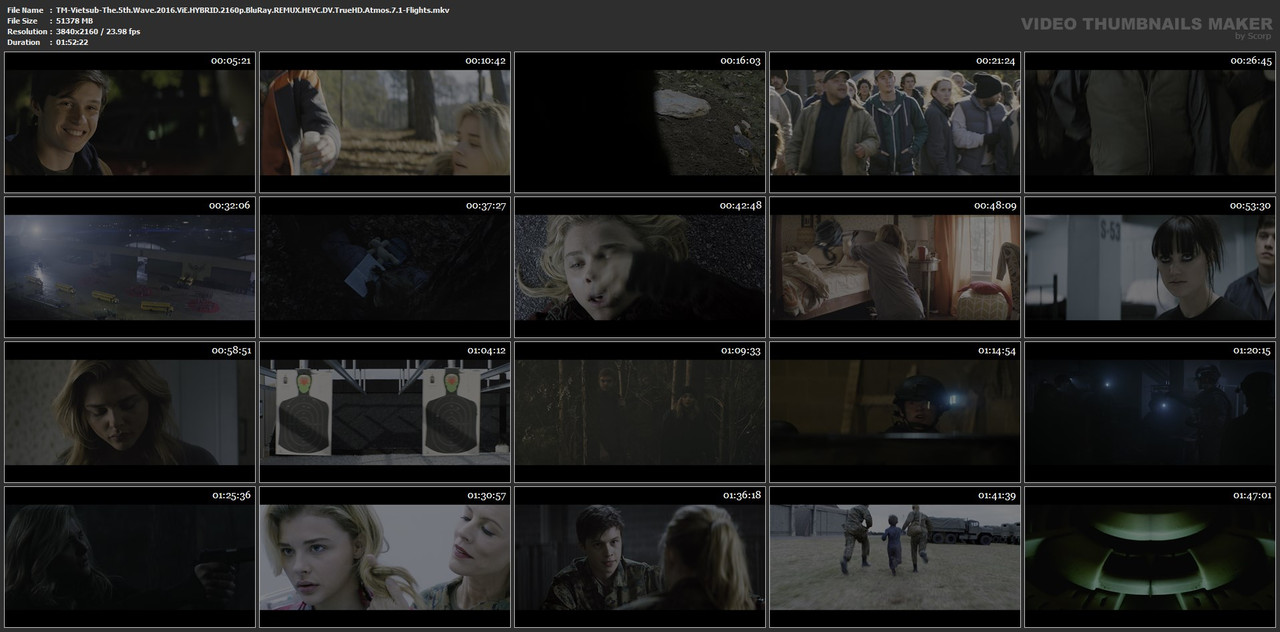Select the helmeted soldier frame at 01:14:54
Image resolution: width=1280 pixels, height=632 pixels.
point(895,412)
